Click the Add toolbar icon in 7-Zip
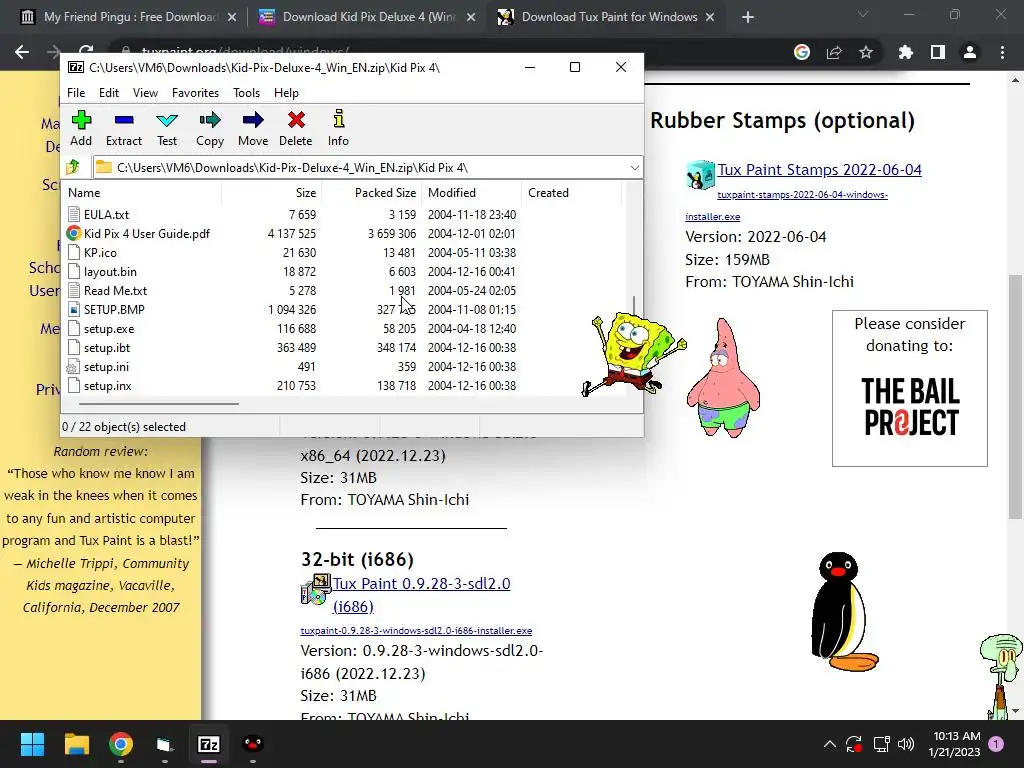The width and height of the screenshot is (1024, 768). coord(81,129)
